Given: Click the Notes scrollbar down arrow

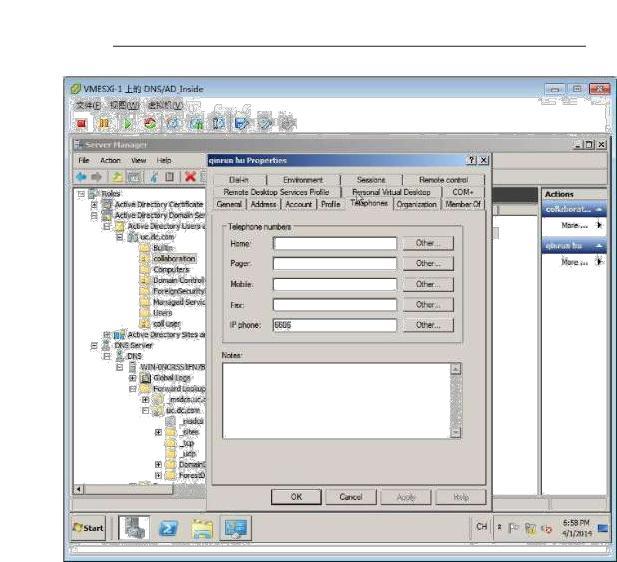Looking at the screenshot, I should (456, 433).
